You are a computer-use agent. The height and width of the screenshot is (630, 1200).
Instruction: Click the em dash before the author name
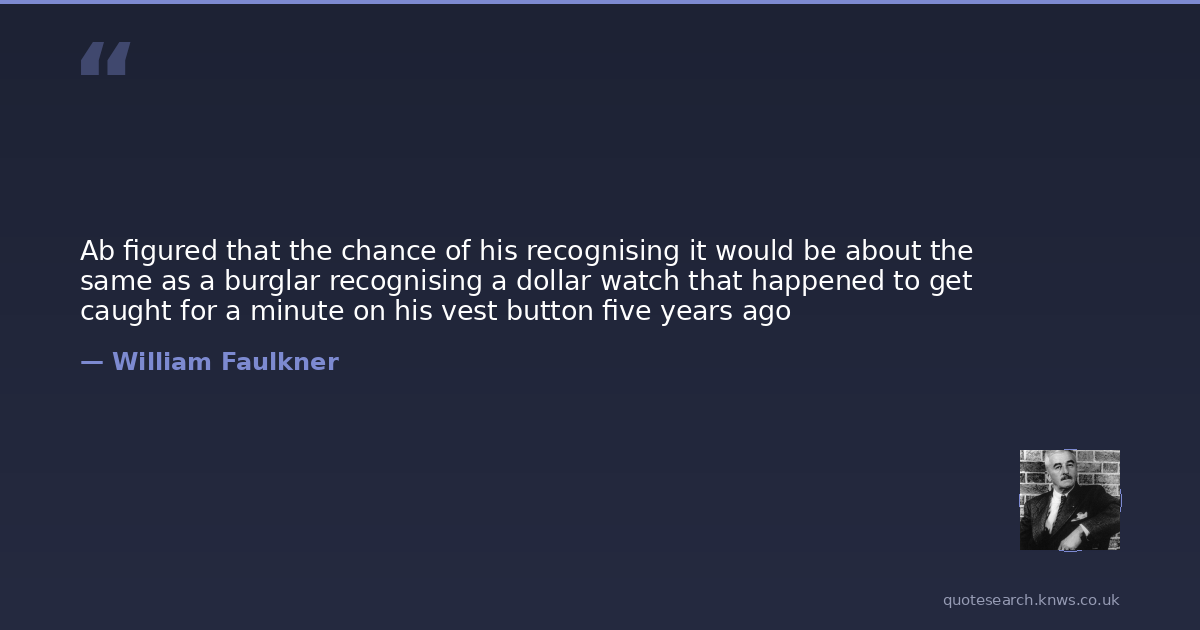pos(91,363)
